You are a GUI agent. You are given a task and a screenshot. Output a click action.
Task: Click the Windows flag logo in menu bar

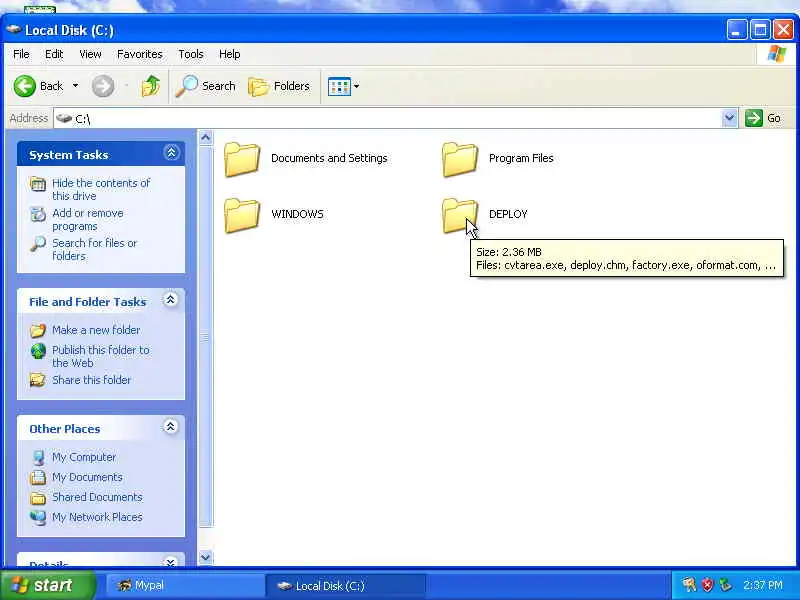(777, 54)
